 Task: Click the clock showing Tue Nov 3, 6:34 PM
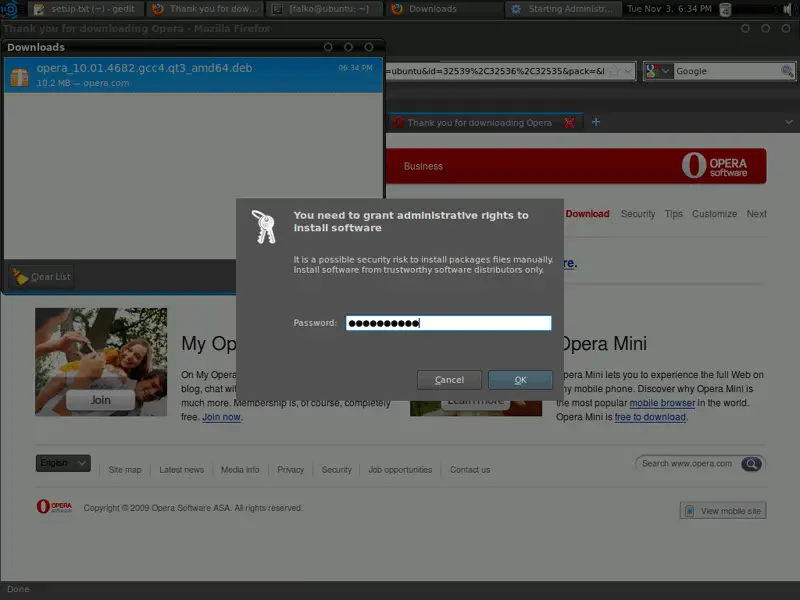coord(669,9)
